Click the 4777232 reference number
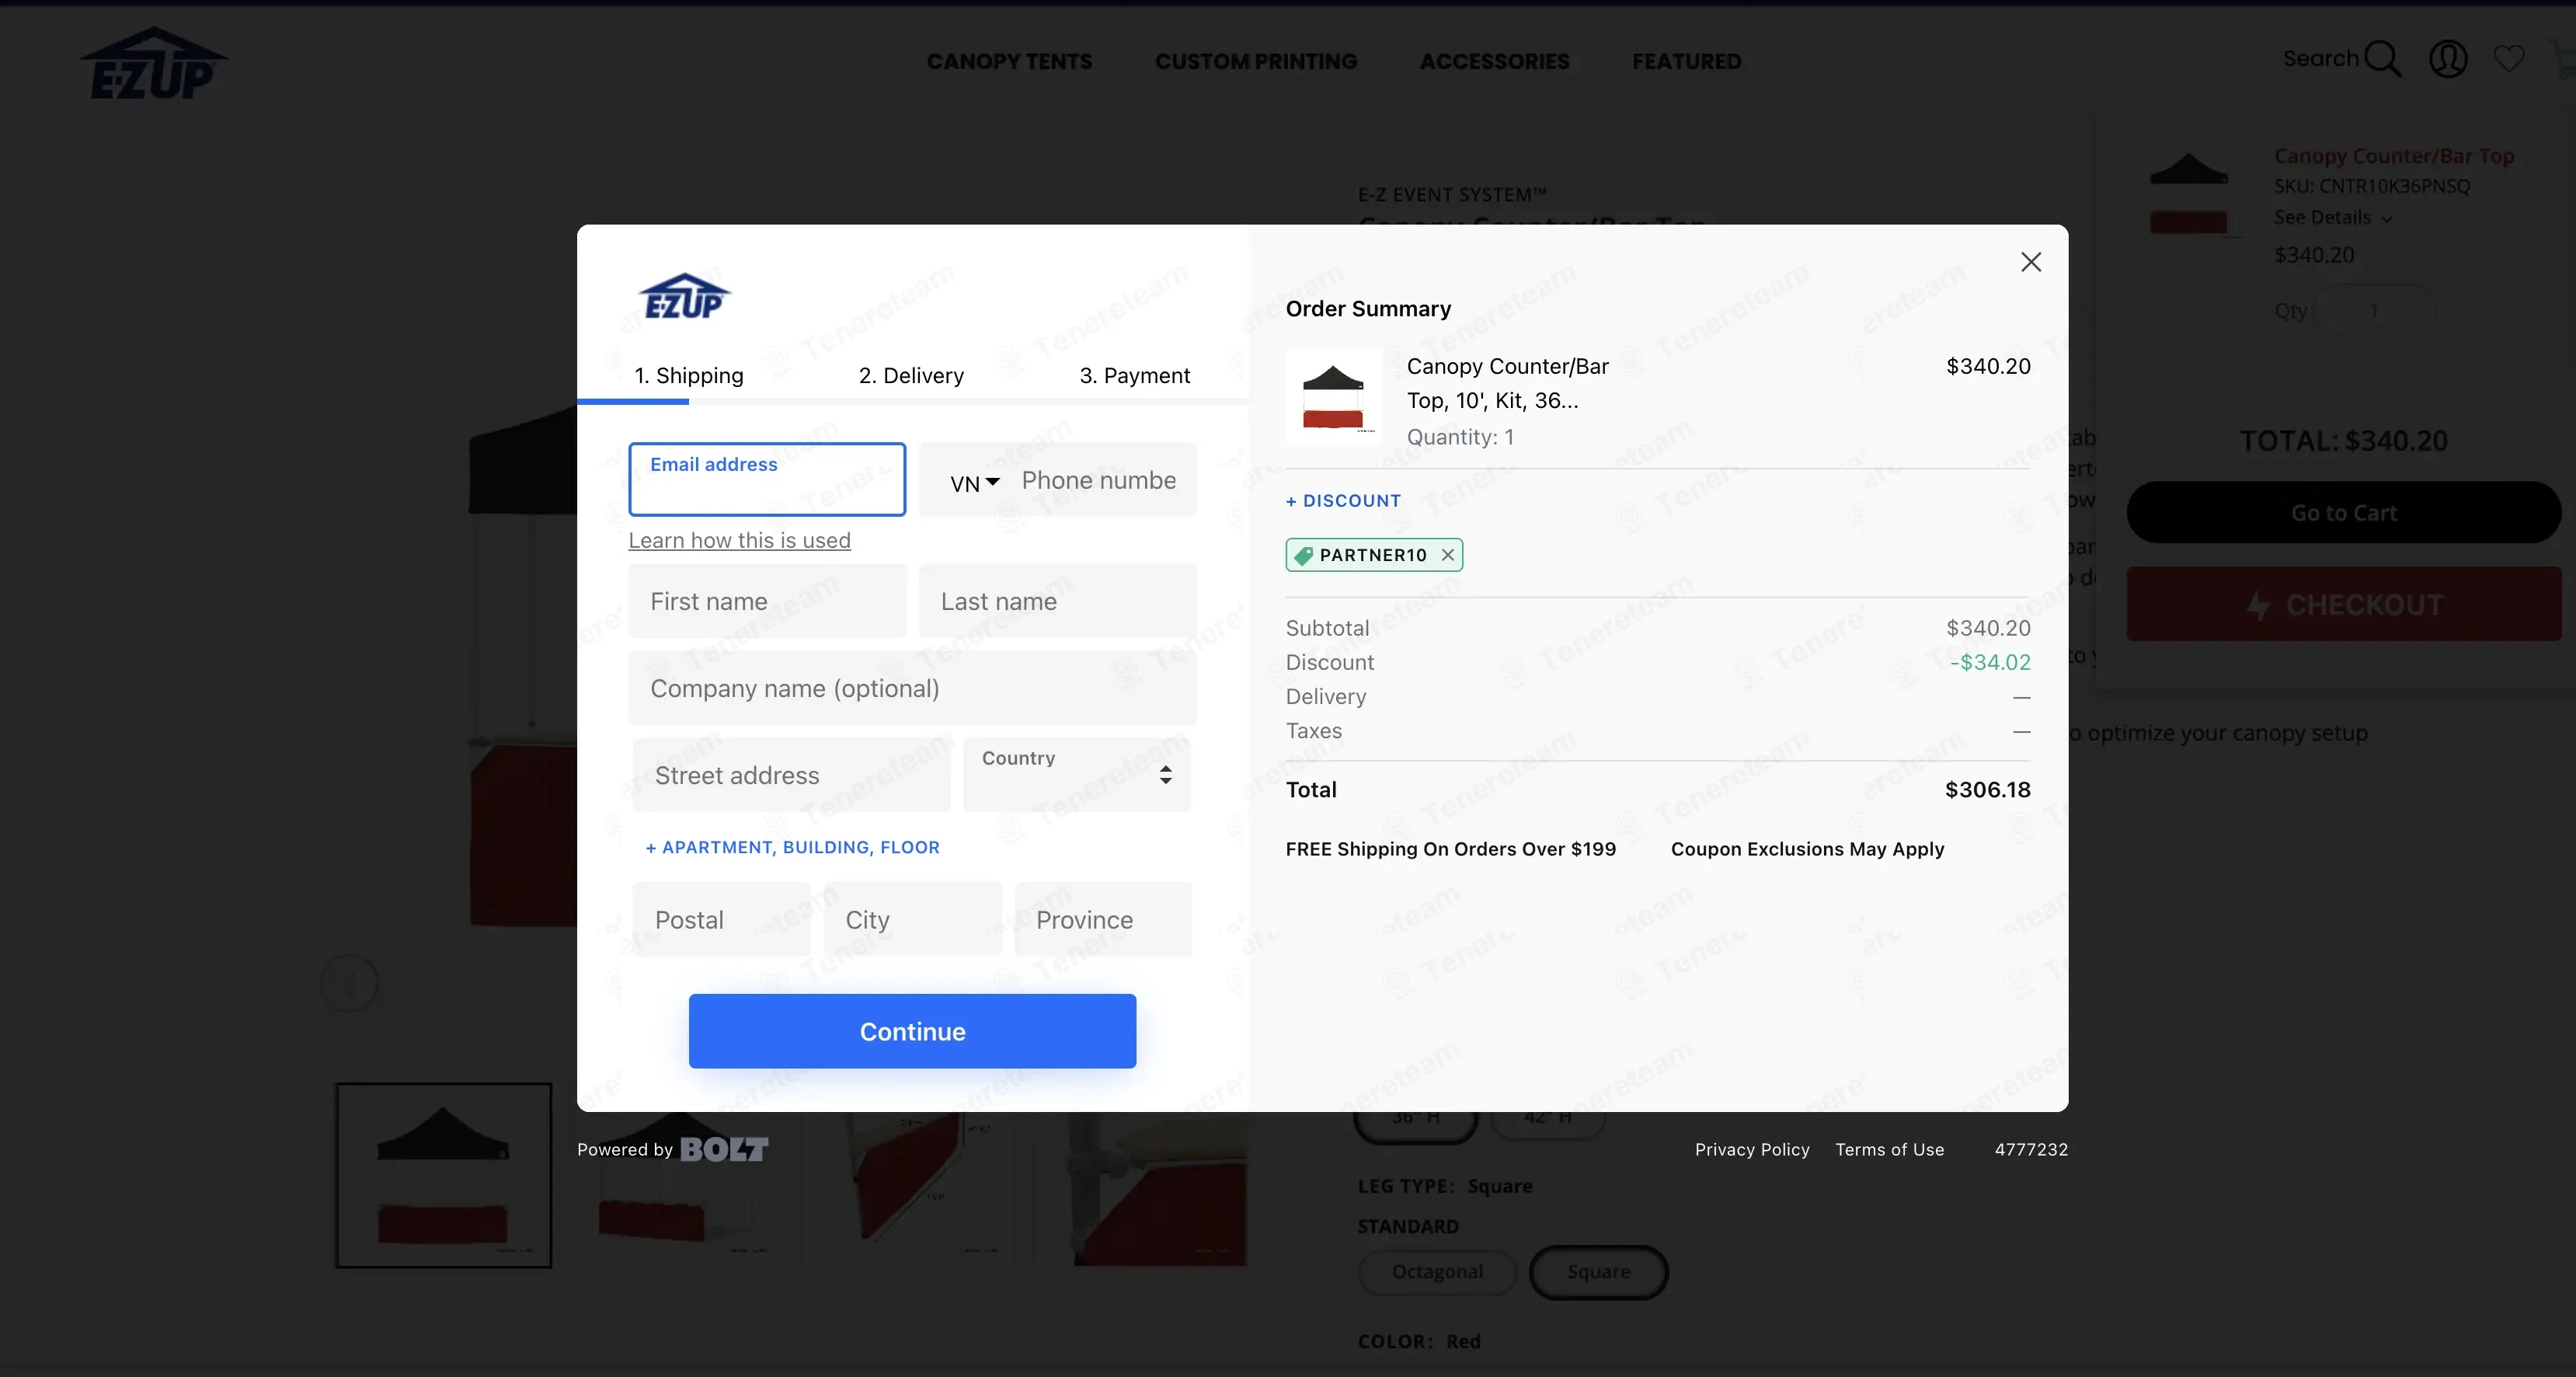Image resolution: width=2576 pixels, height=1377 pixels. 2031,1149
